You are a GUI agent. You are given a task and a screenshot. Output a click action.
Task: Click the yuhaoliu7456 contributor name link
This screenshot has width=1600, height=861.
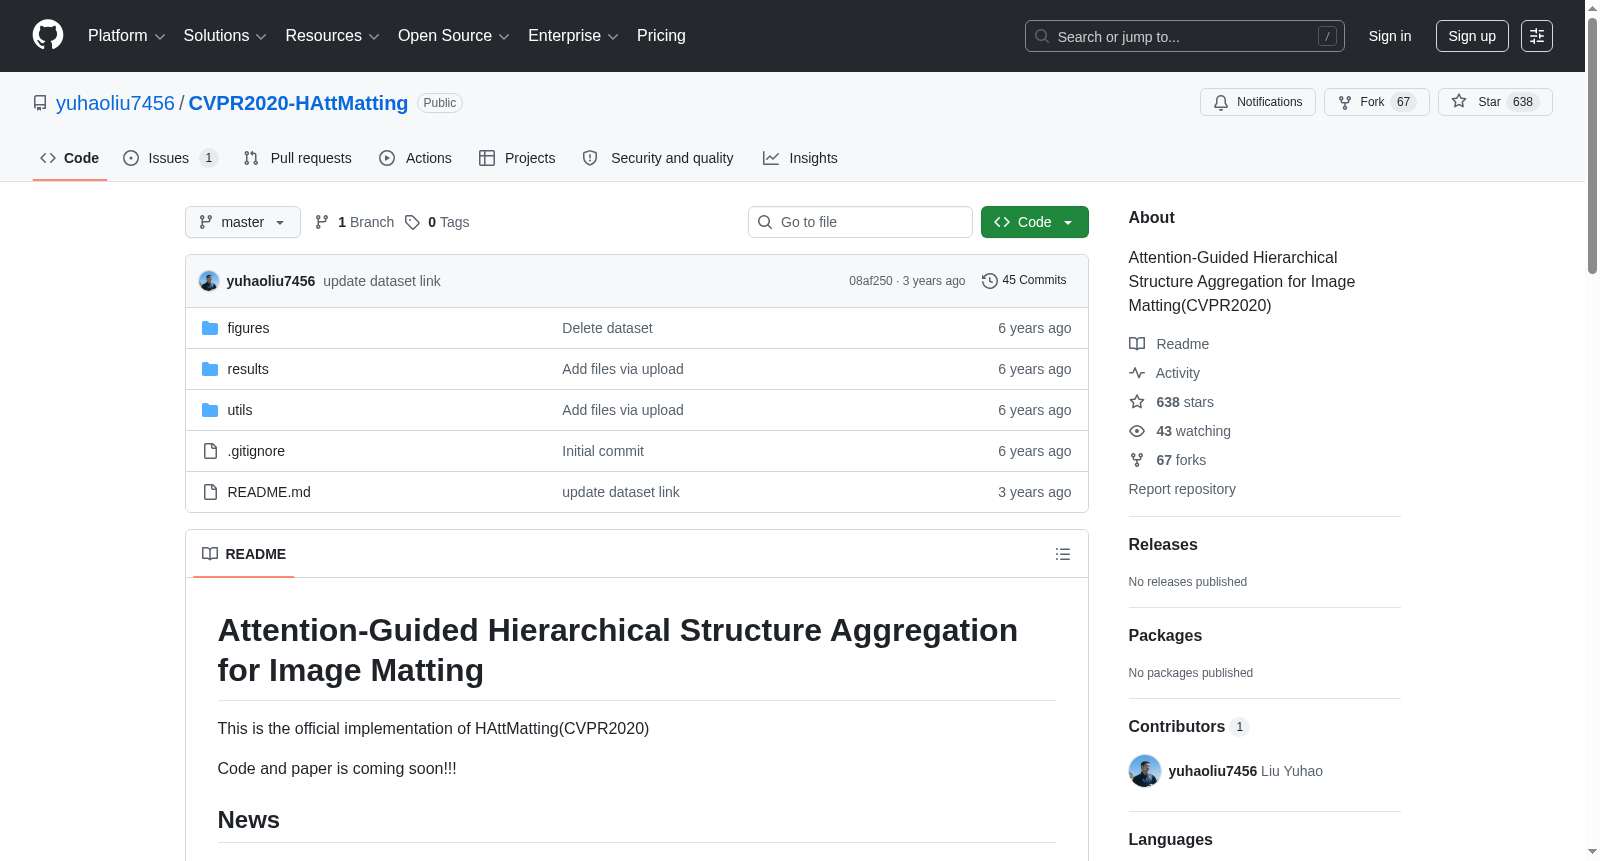pos(1212,771)
